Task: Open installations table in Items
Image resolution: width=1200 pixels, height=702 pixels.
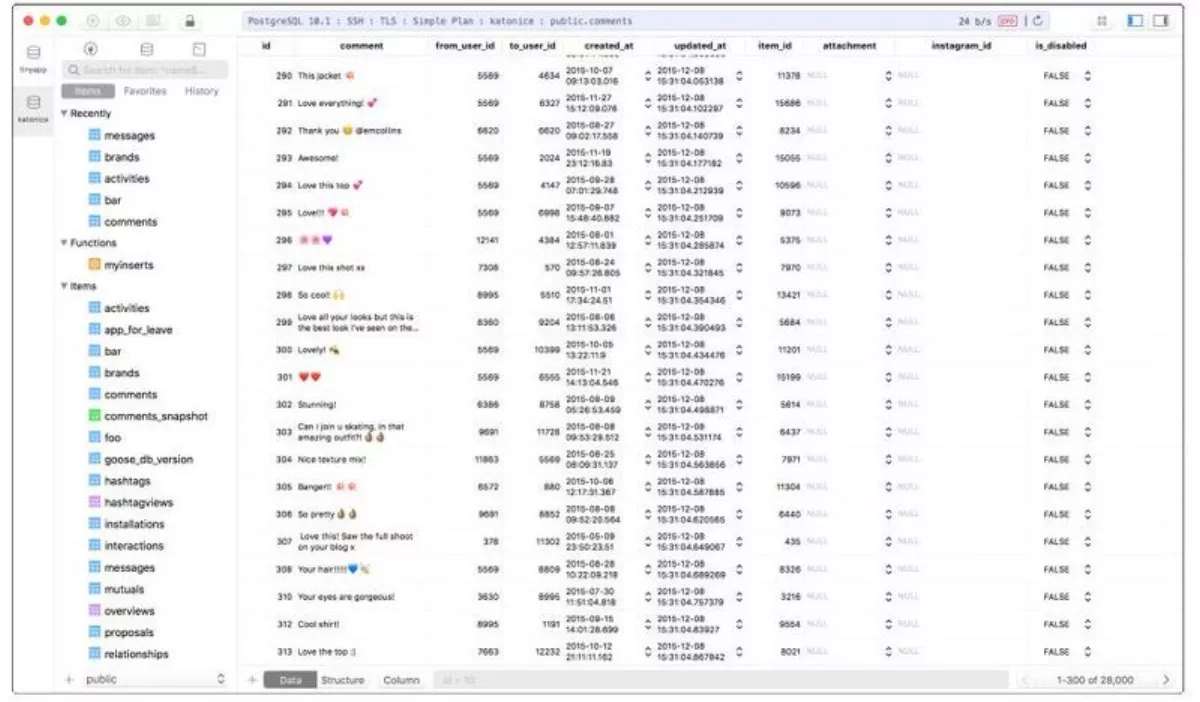Action: click(134, 524)
